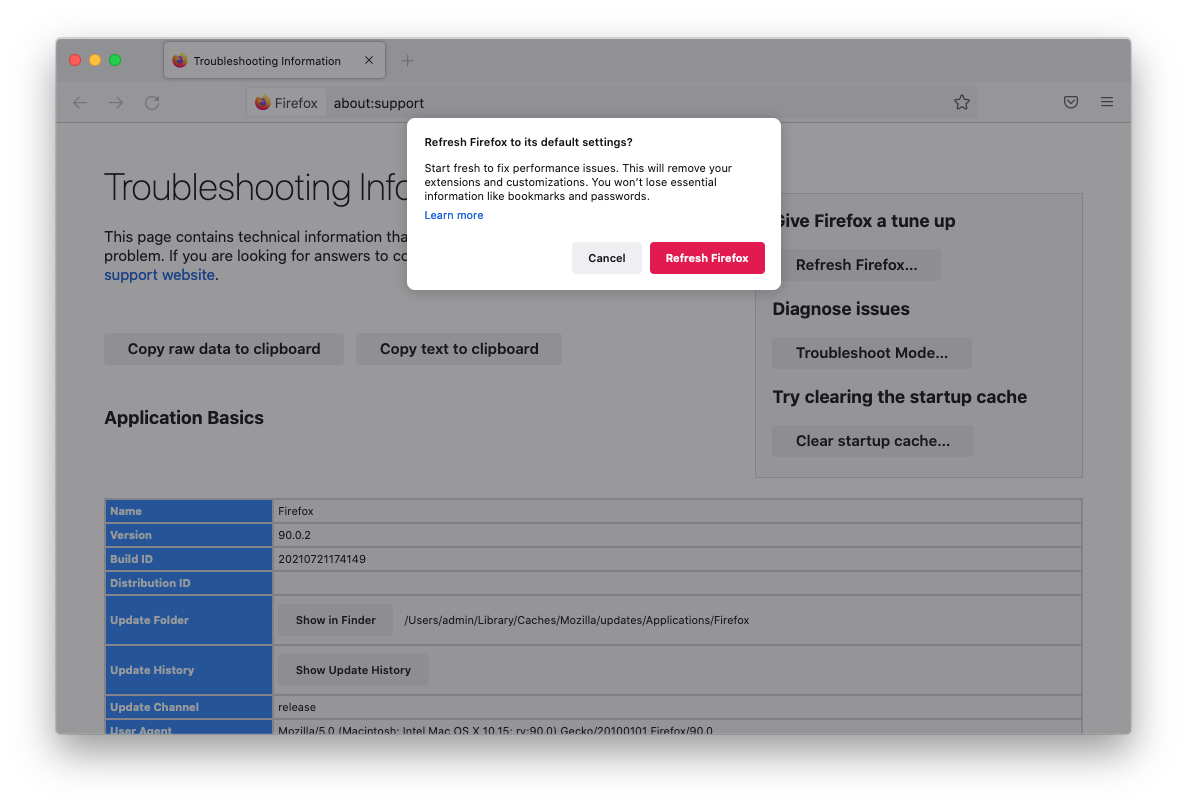The height and width of the screenshot is (808, 1187).
Task: Click the back navigation arrow
Action: point(79,103)
